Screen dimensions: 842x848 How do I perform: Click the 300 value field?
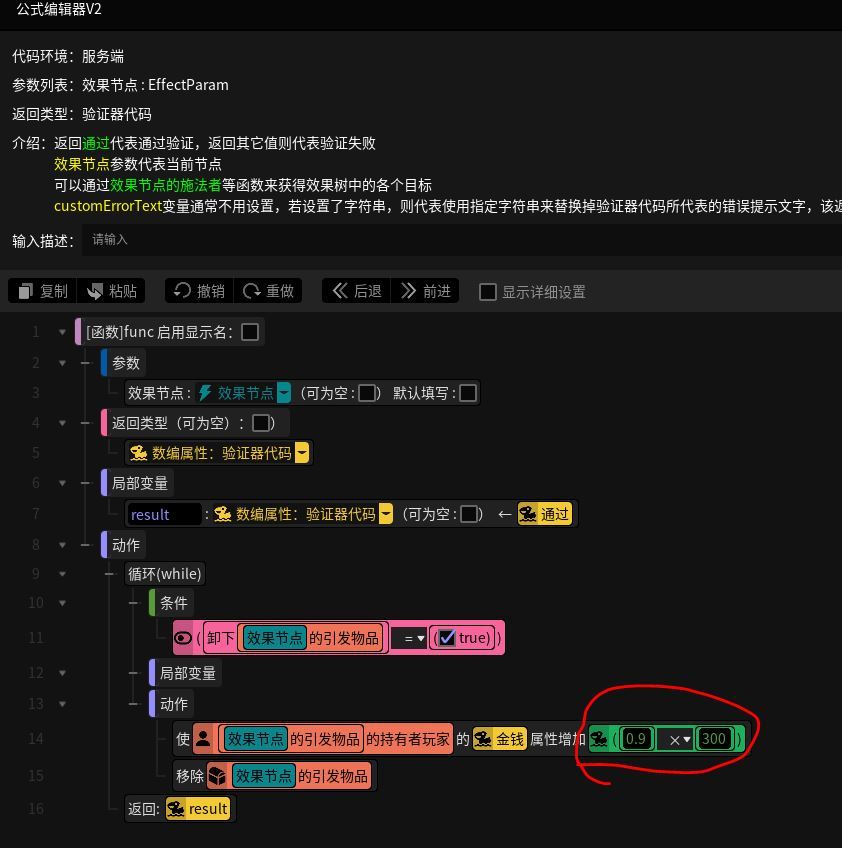coord(714,739)
